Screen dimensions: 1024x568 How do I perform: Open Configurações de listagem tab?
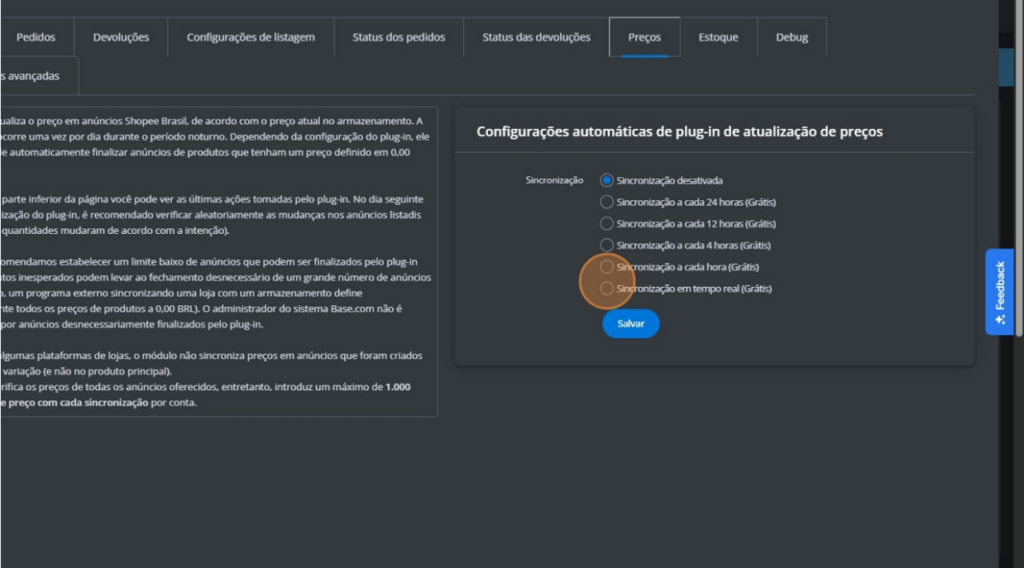pos(250,38)
